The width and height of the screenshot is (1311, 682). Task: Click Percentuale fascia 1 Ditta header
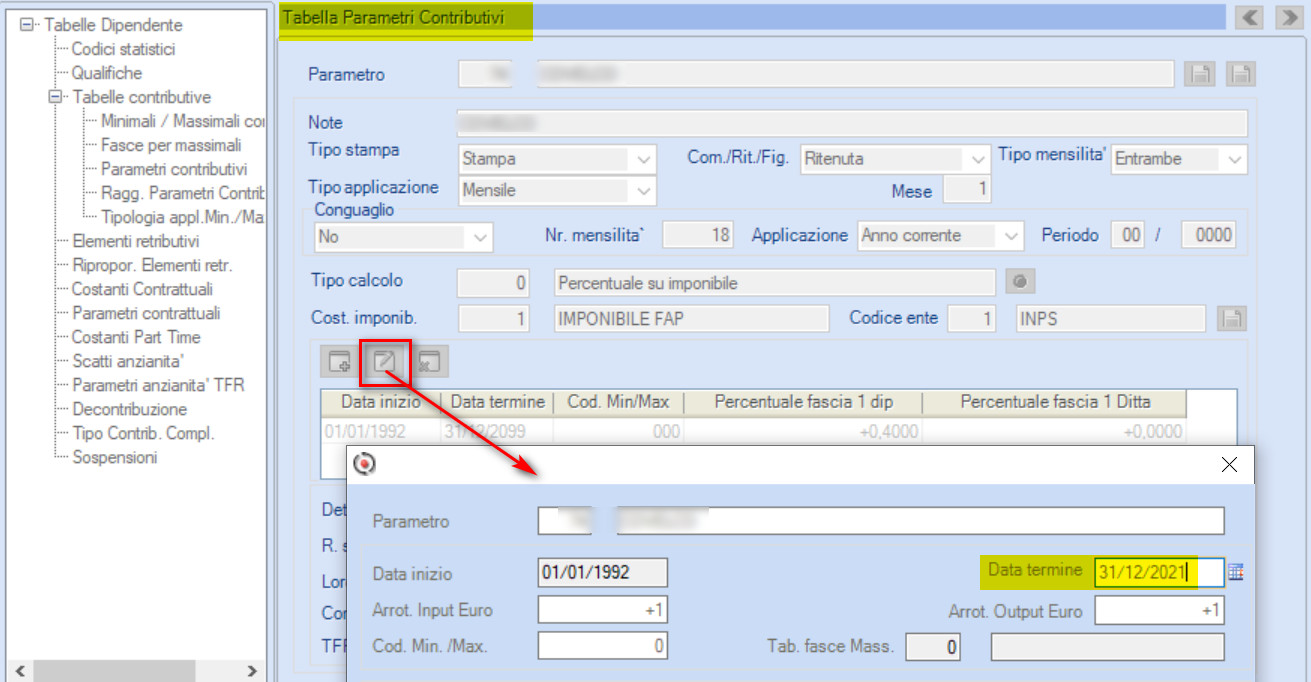[1055, 402]
